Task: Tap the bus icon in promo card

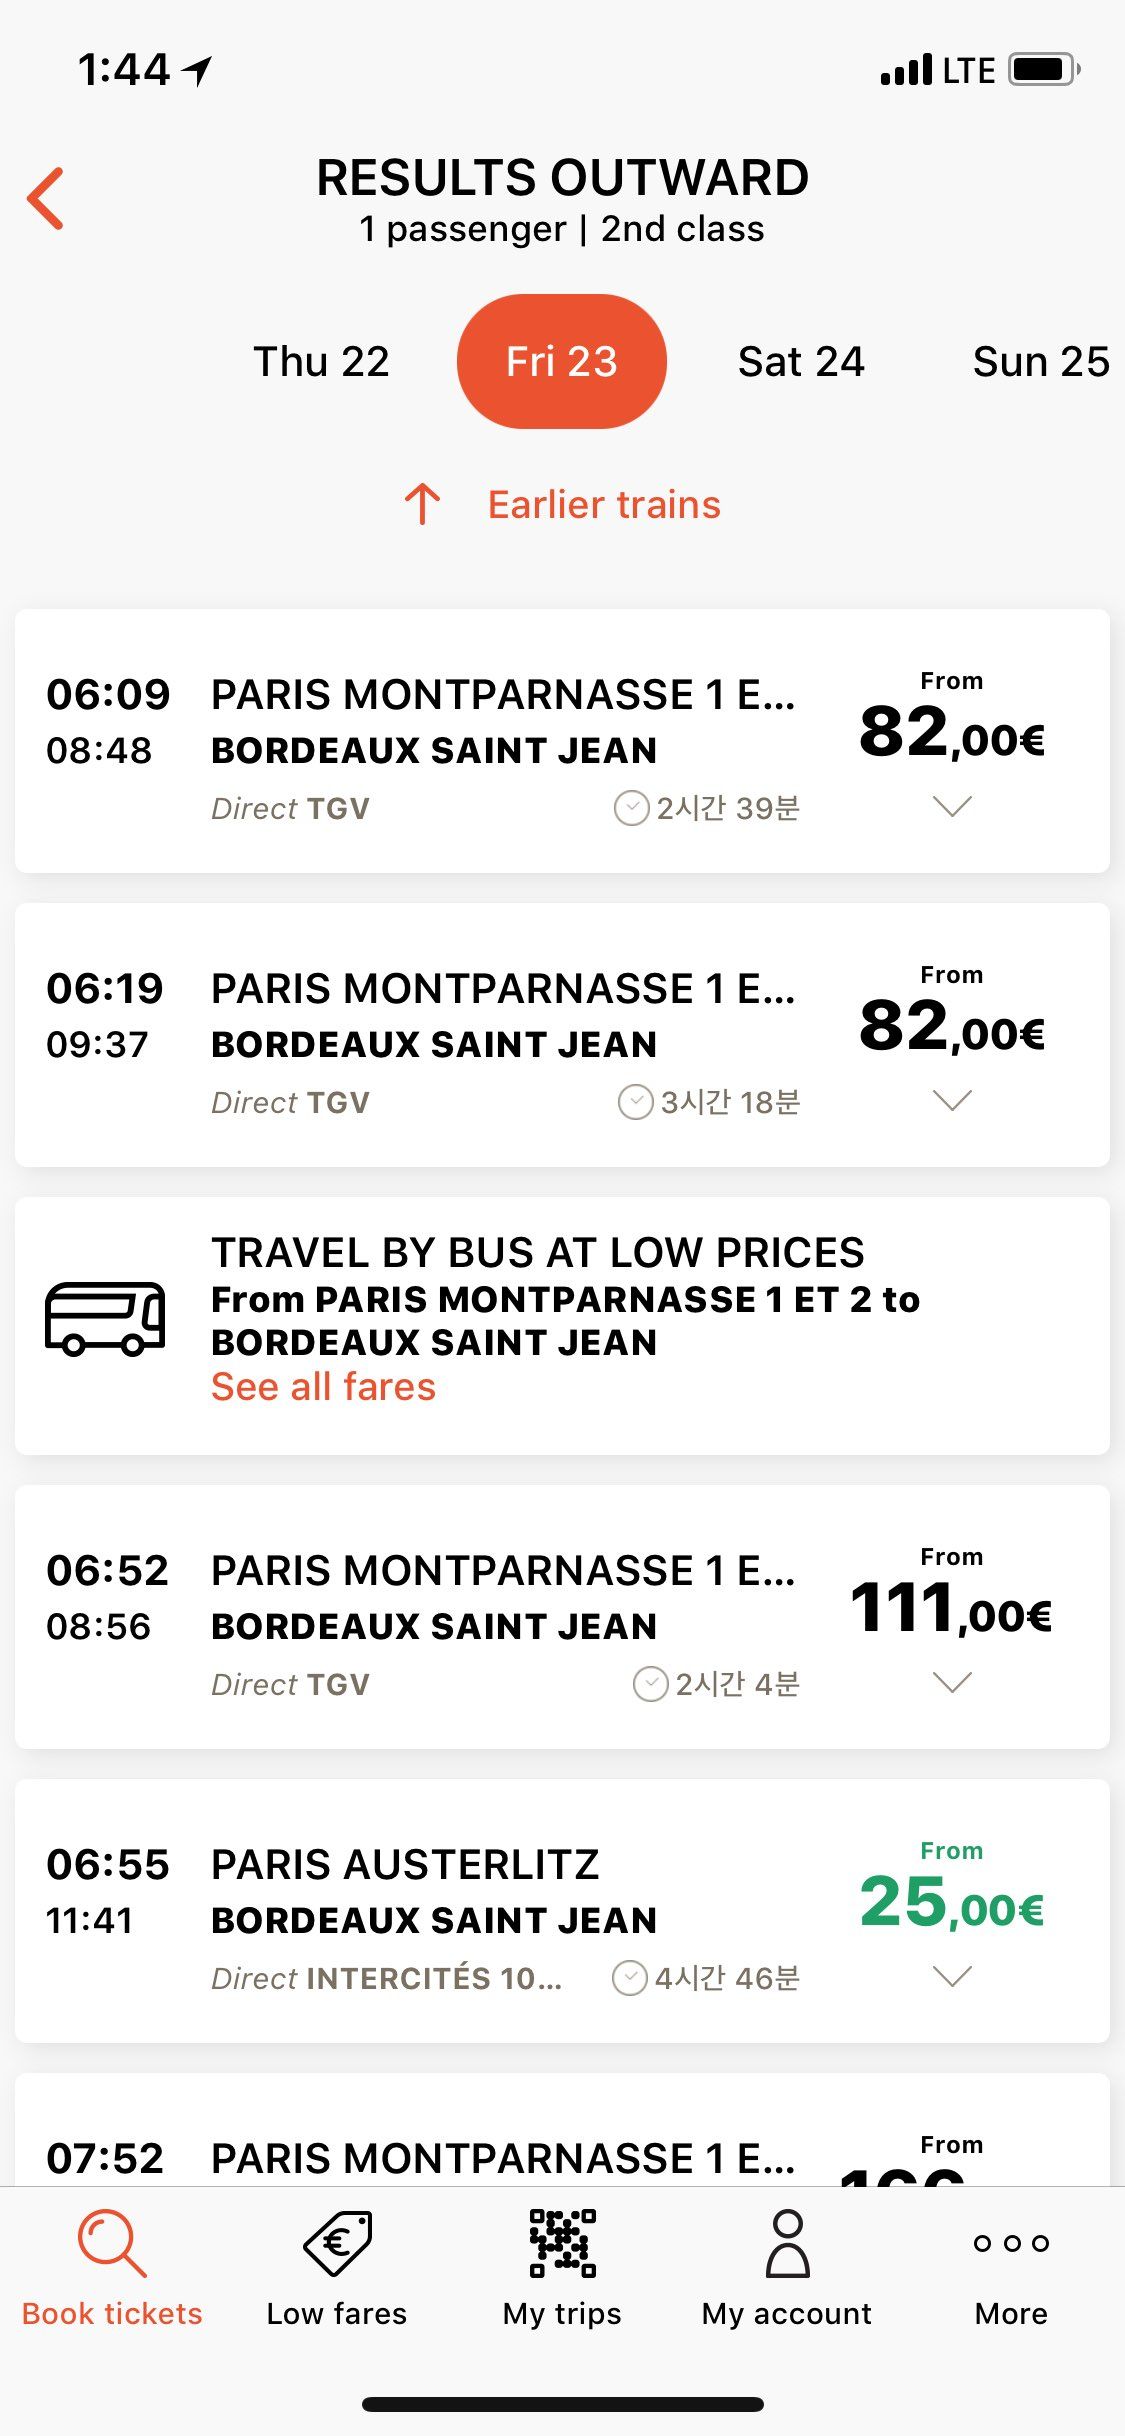Action: 105,1318
